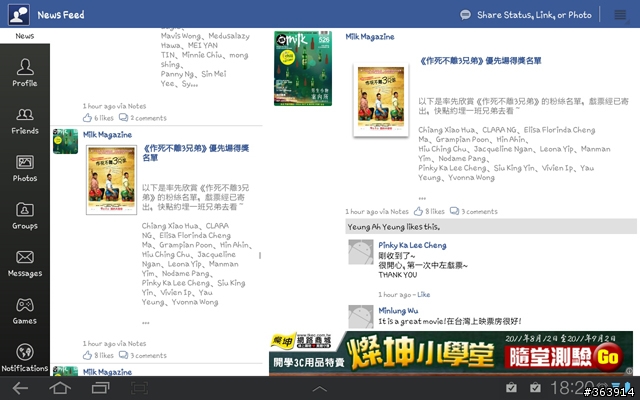Select the News tab in sidebar

tap(25, 36)
